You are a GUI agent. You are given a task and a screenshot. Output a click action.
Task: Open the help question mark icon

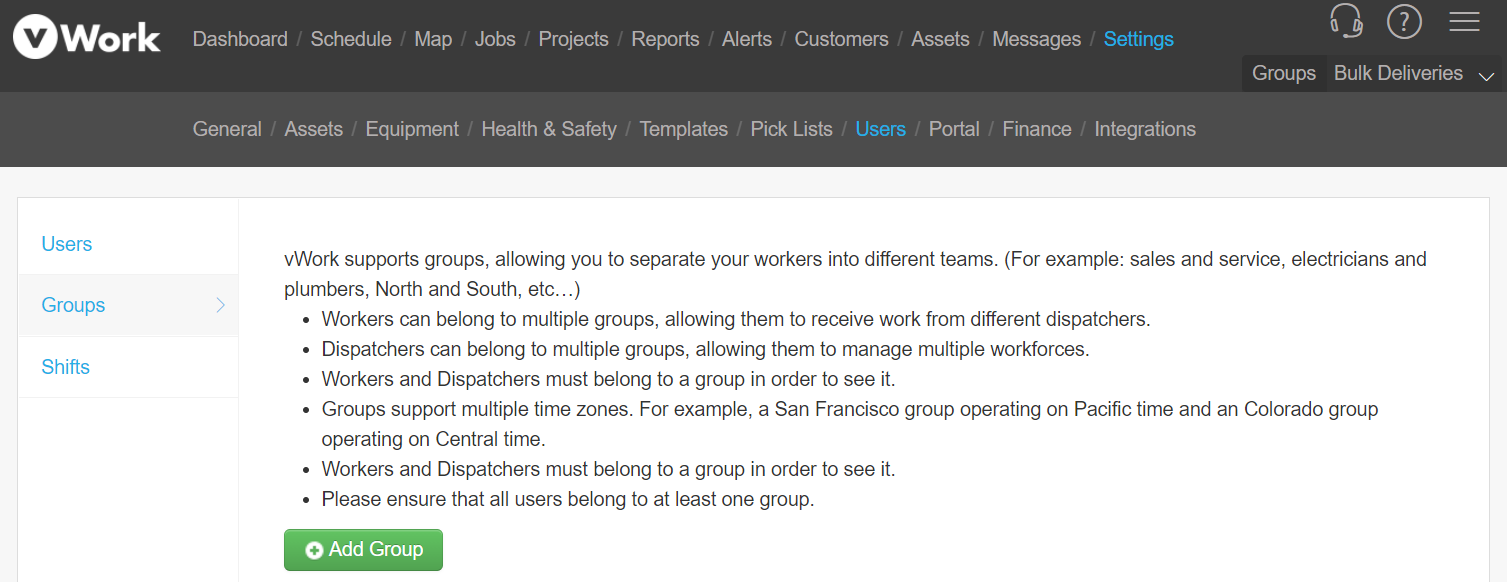(x=1404, y=21)
